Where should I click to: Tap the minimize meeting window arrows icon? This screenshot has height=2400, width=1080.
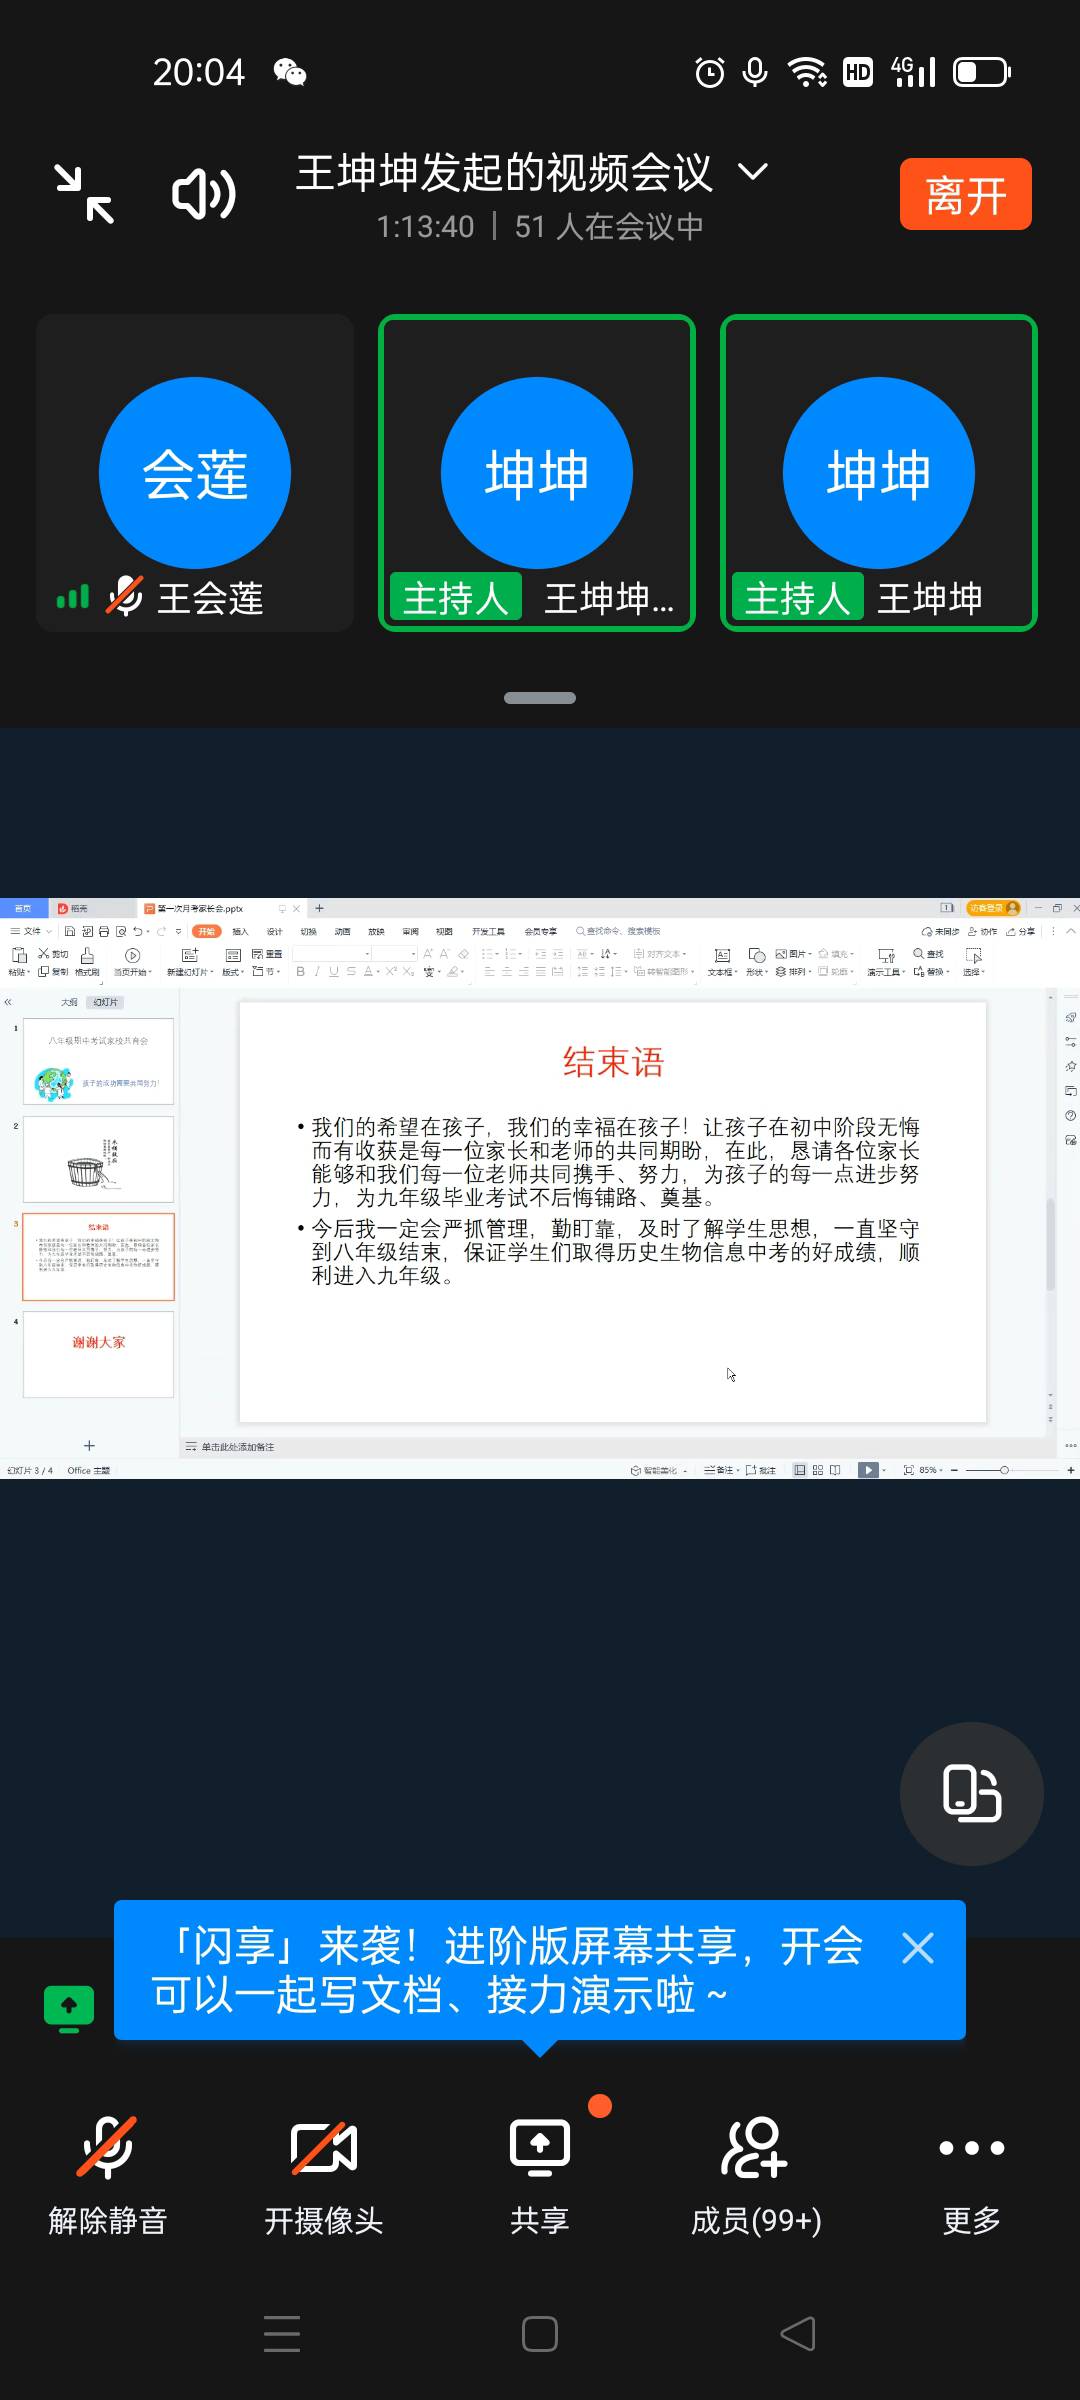pyautogui.click(x=84, y=194)
